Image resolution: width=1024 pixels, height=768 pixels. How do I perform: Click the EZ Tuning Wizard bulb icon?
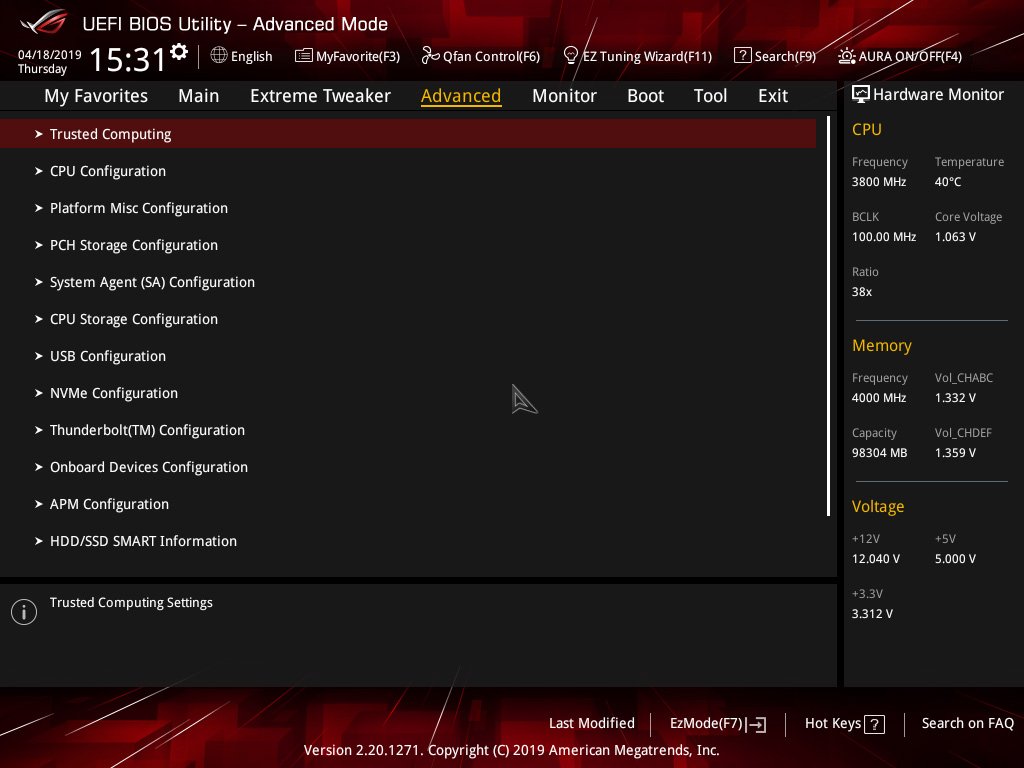pos(571,56)
